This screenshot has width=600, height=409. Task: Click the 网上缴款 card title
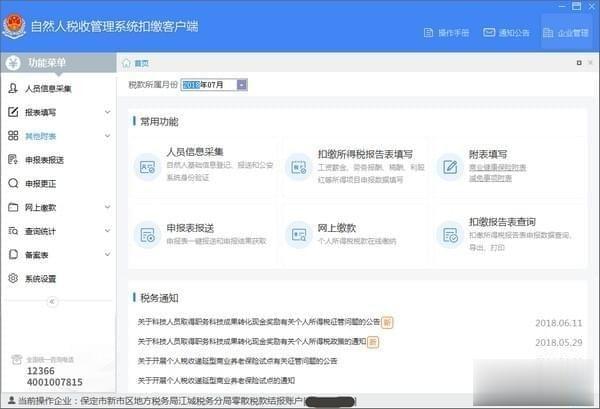coord(337,228)
